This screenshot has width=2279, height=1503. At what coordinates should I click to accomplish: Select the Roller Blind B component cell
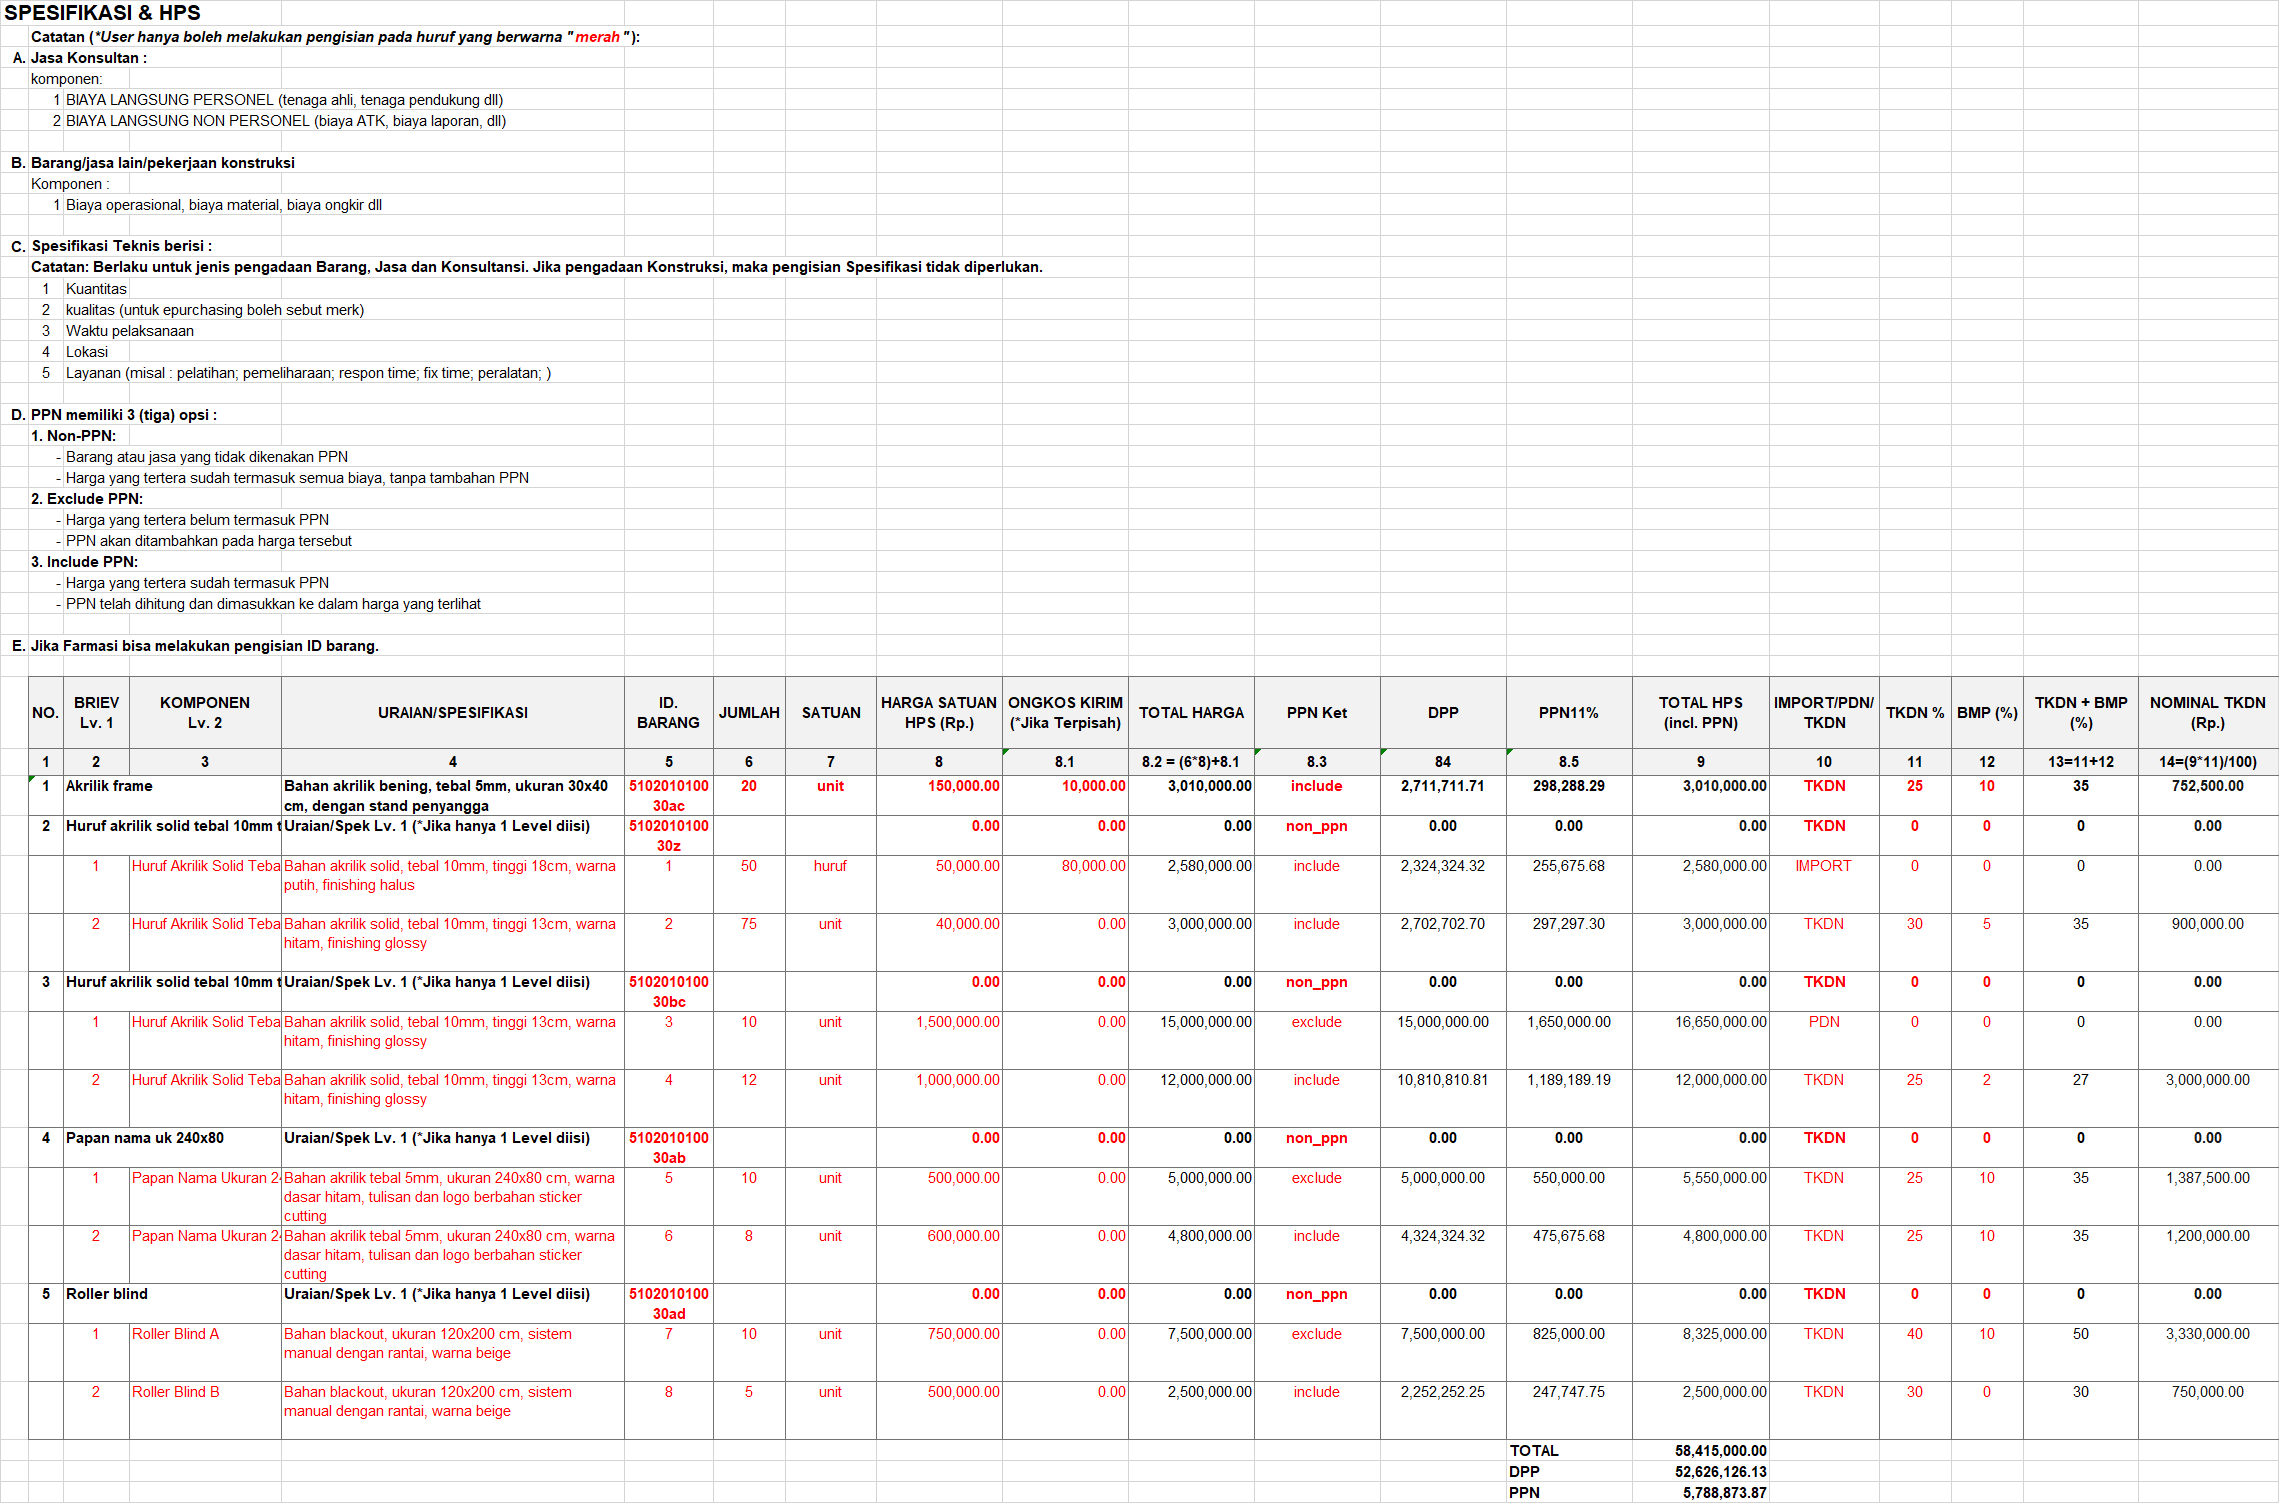pos(176,1392)
